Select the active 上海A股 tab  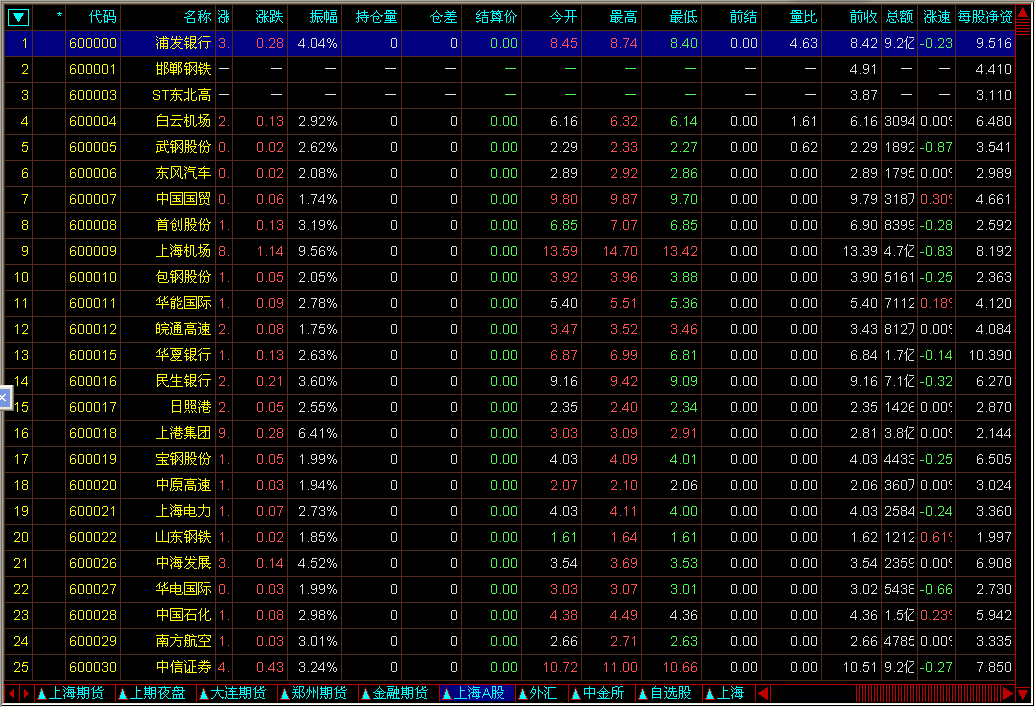click(474, 693)
